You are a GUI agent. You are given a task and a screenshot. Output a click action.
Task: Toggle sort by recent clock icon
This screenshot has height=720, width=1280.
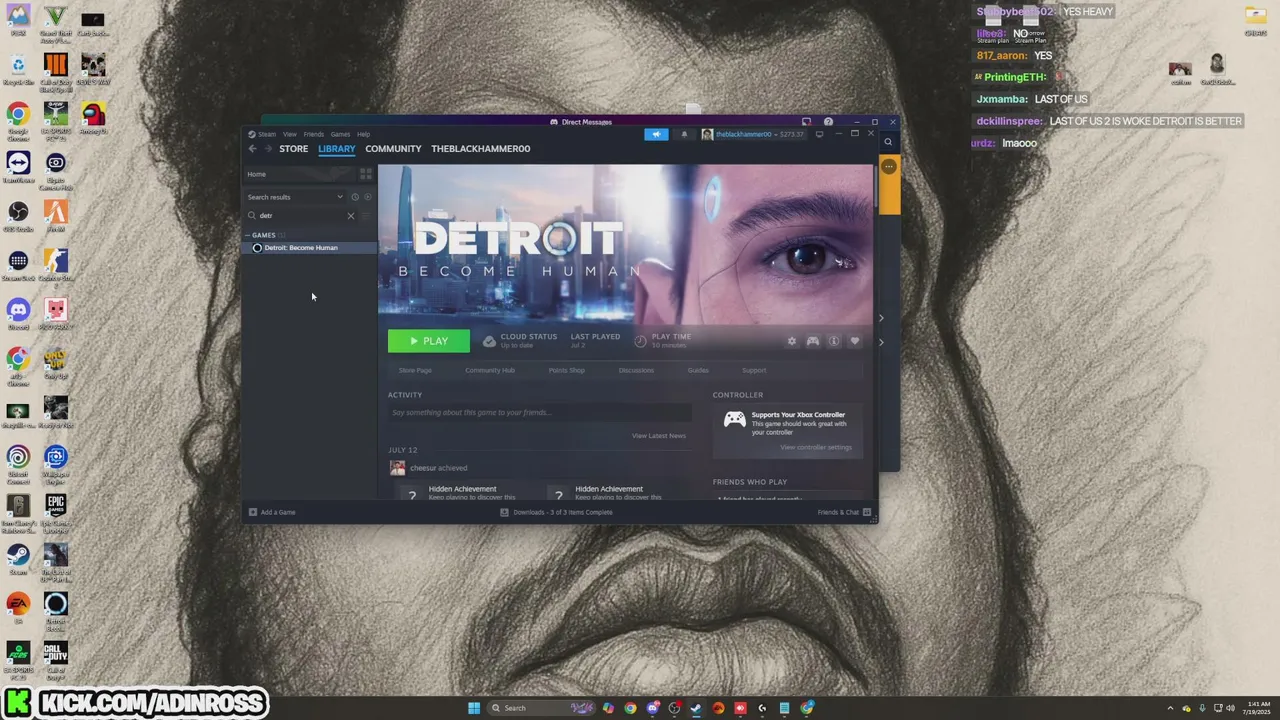click(x=354, y=197)
